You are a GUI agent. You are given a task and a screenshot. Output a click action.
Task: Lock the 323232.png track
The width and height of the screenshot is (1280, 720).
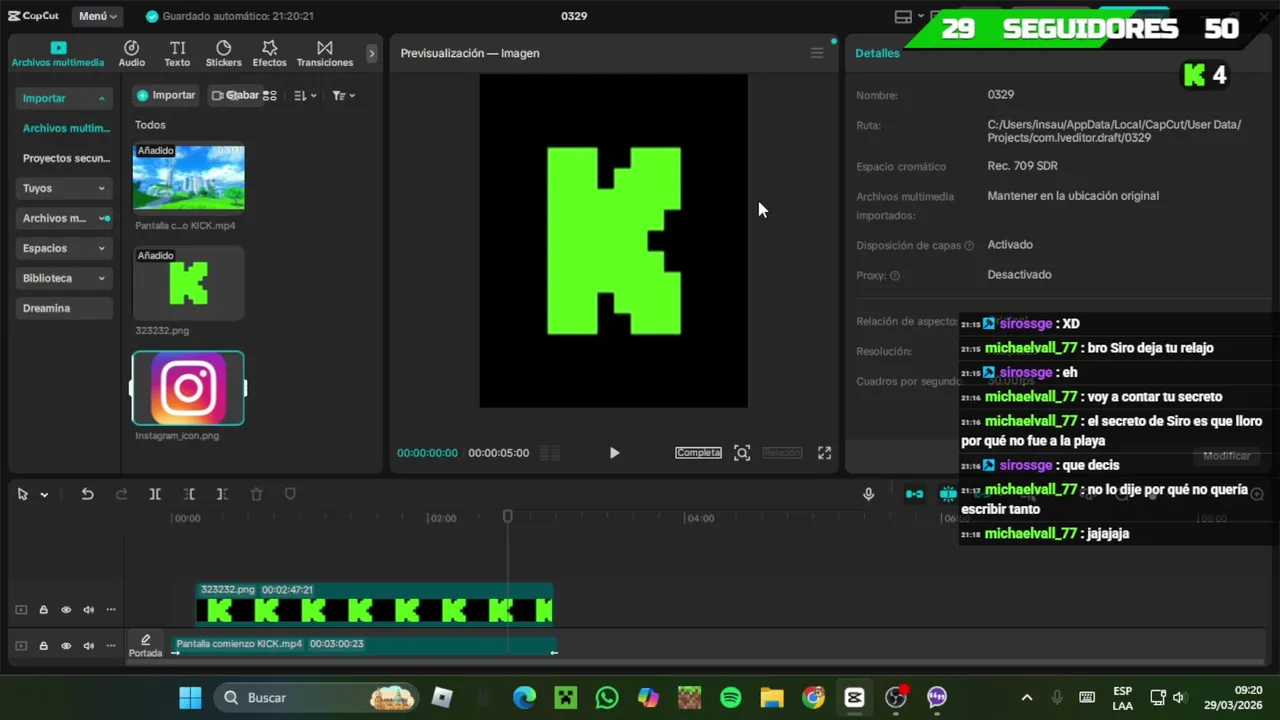tap(43, 610)
